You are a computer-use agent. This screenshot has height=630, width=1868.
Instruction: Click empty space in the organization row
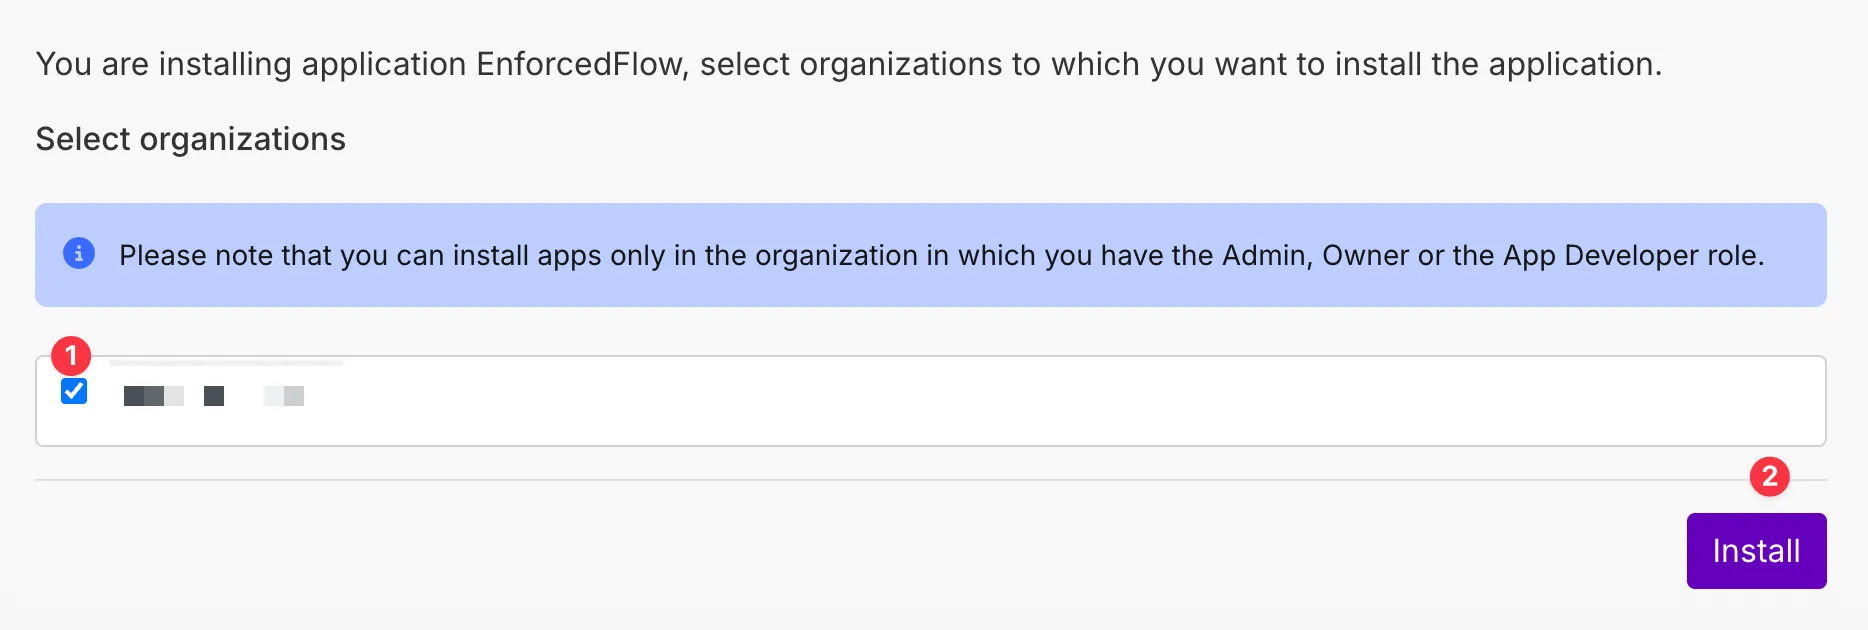(1000, 401)
